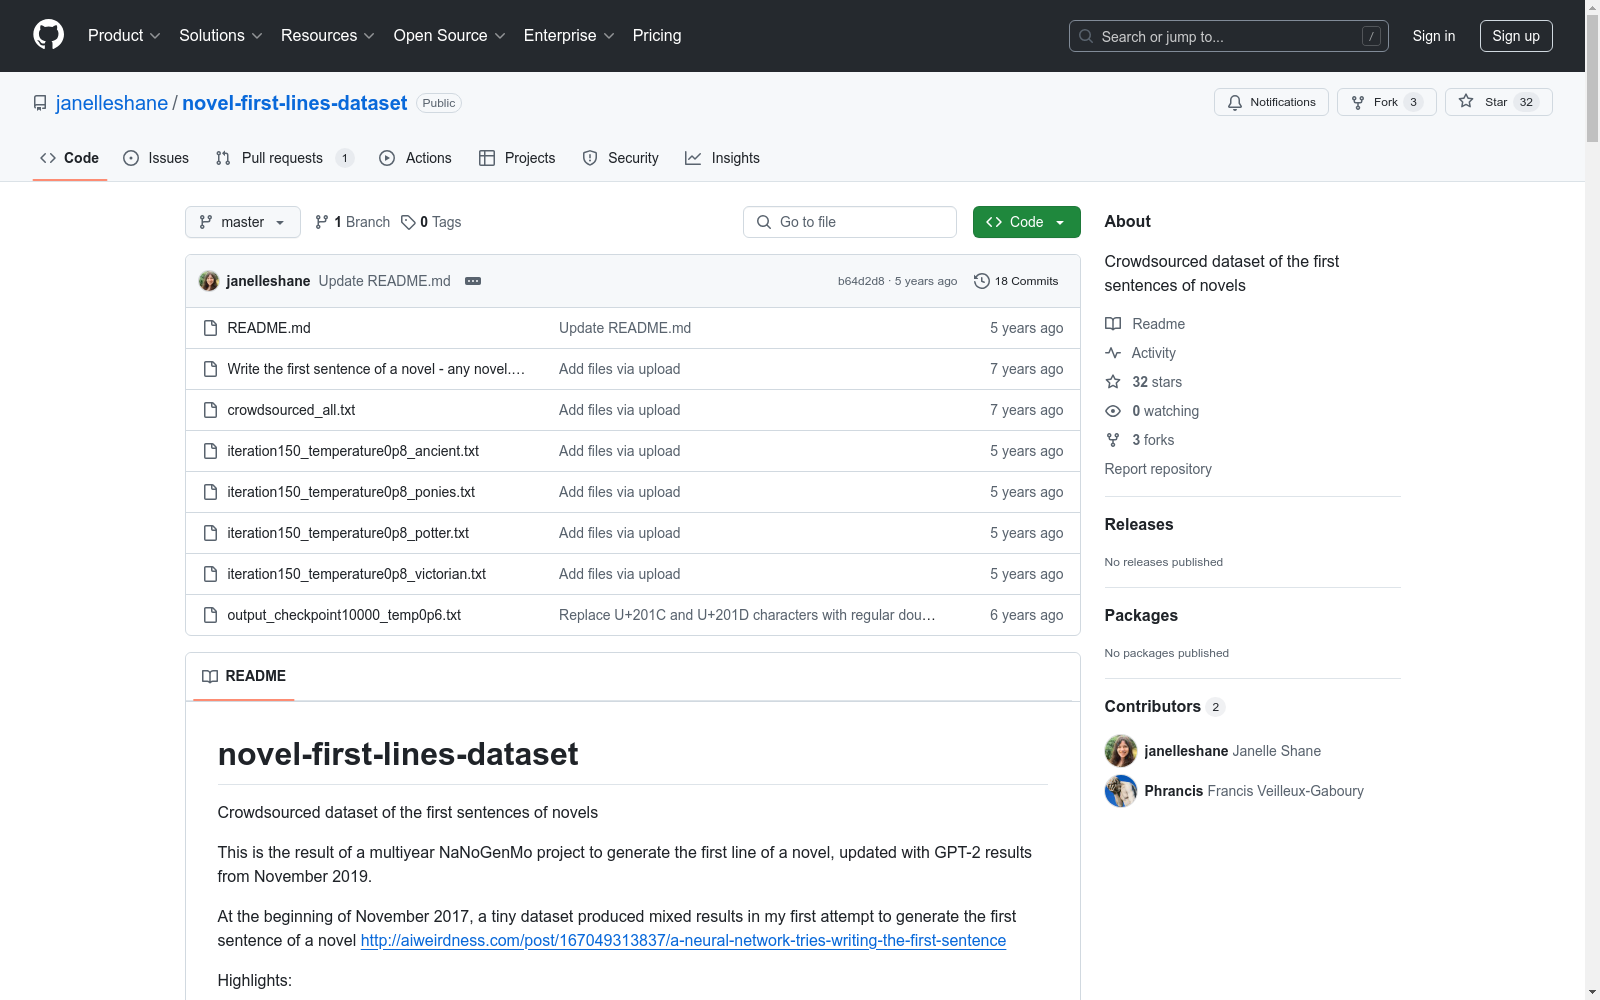Open the b64d2d8 commit hash

coord(861,281)
